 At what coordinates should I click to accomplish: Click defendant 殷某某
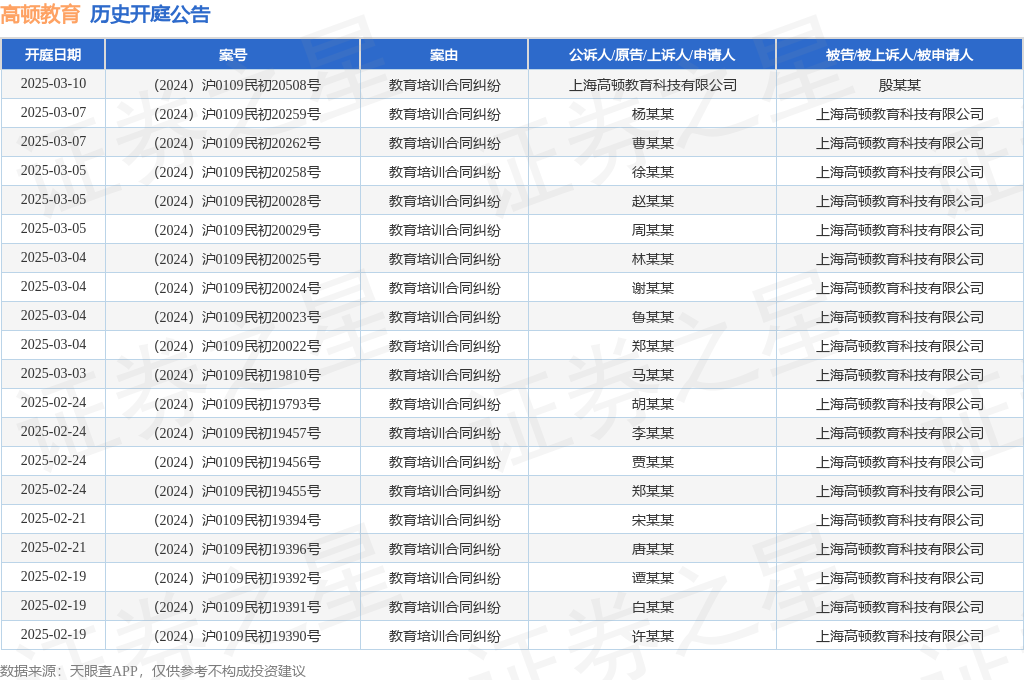pos(899,85)
